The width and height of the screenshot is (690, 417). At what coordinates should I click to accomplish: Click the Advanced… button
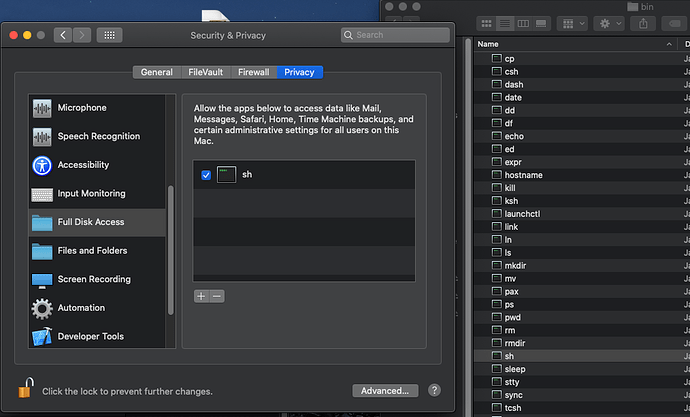coord(385,390)
